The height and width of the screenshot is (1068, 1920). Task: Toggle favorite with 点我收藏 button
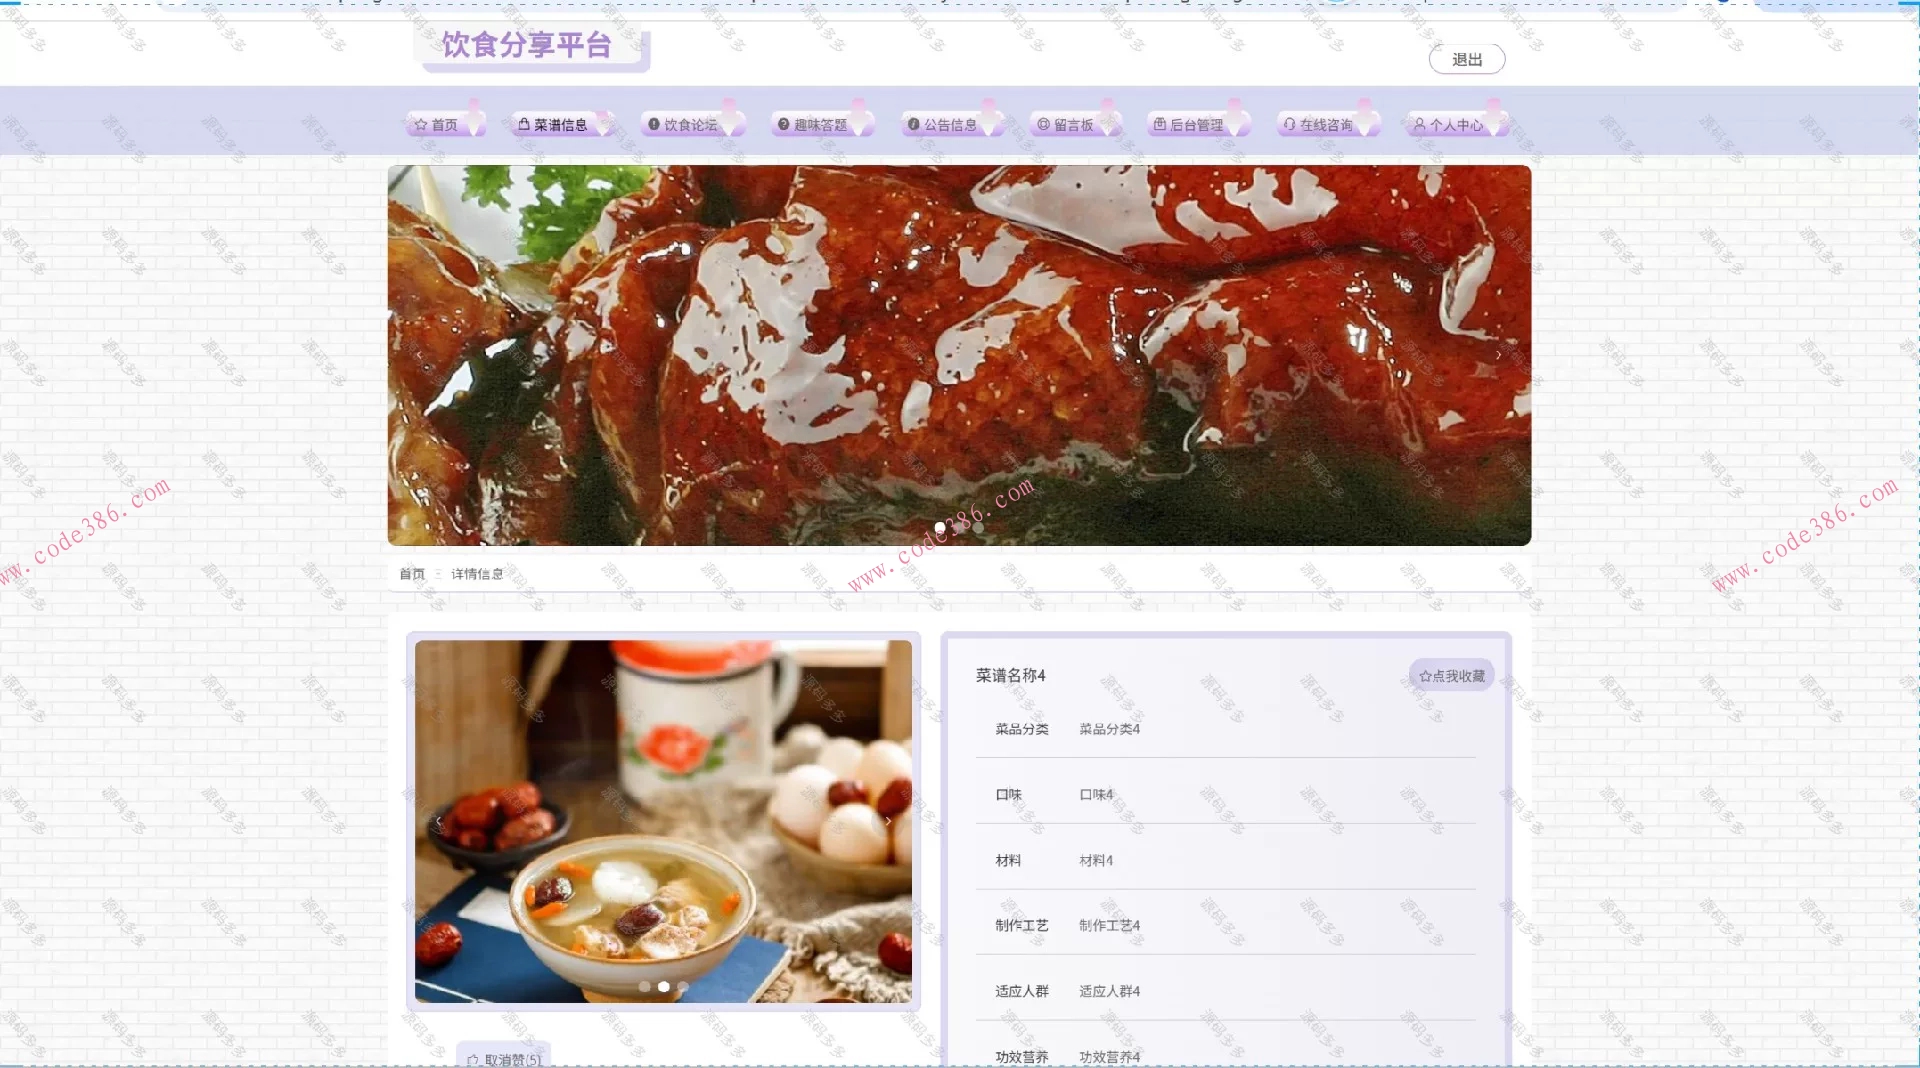pos(1452,674)
